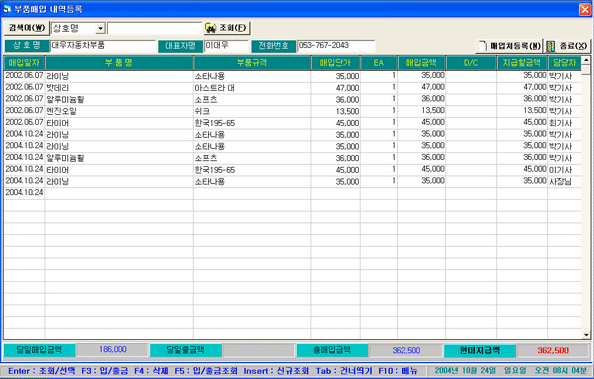Click the EA column header
The image size is (594, 379).
[x=379, y=63]
